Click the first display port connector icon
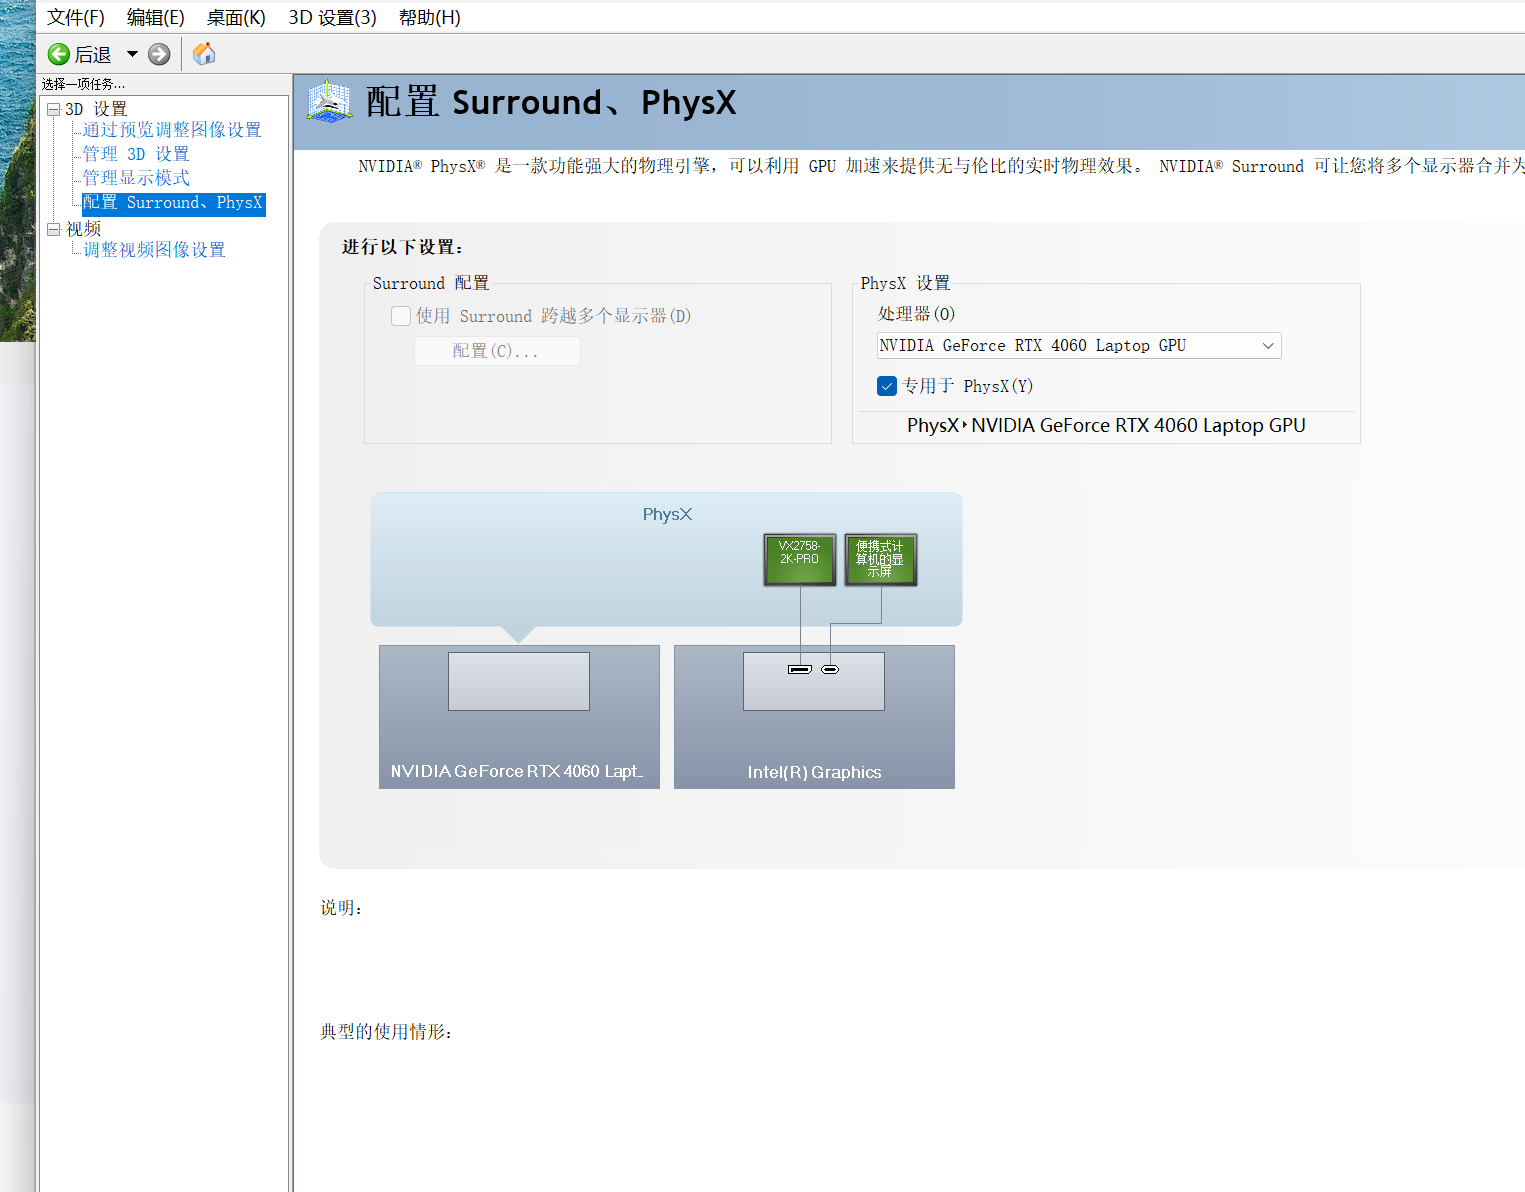The width and height of the screenshot is (1525, 1192). (x=800, y=669)
